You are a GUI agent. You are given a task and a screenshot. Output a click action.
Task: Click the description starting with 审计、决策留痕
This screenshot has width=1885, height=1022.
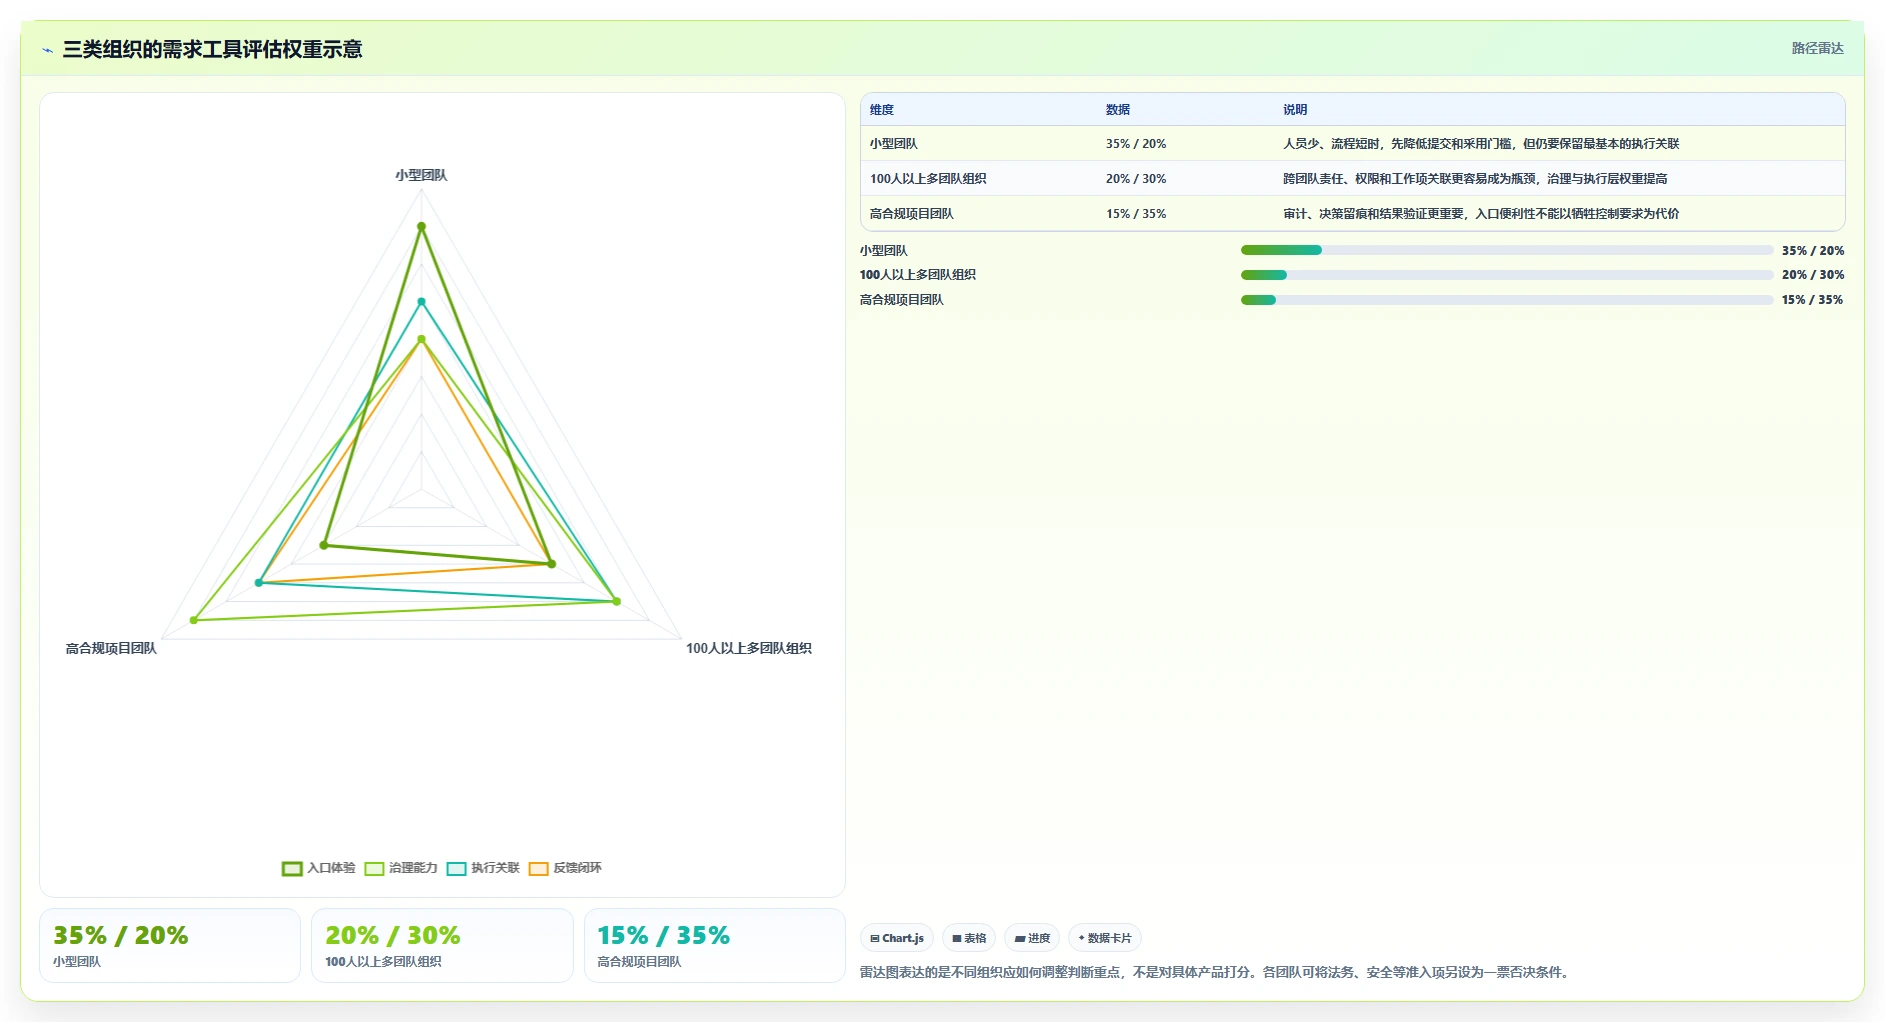point(1481,214)
